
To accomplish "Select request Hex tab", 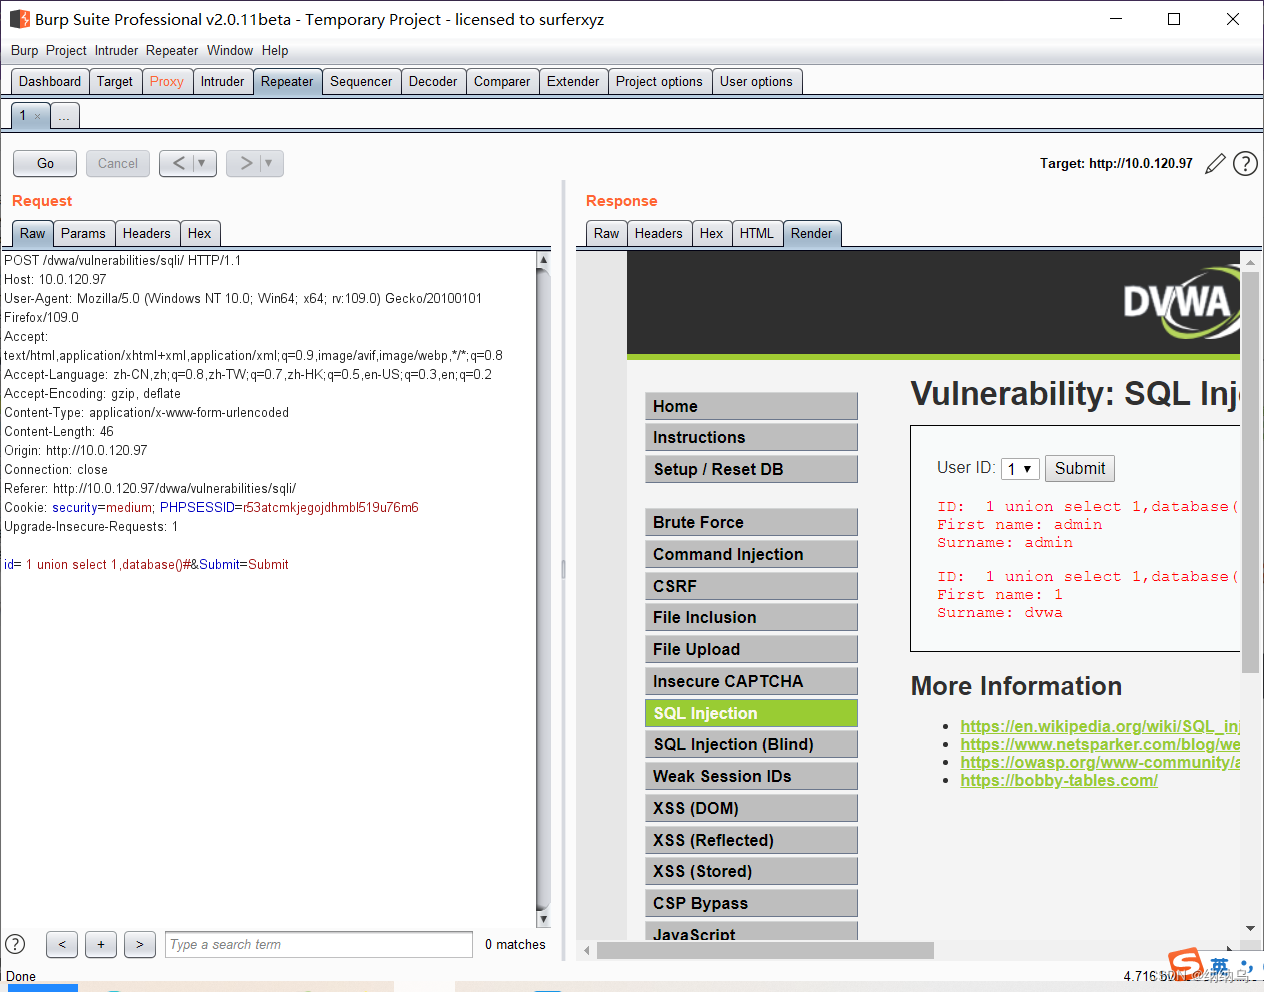I will point(200,234).
